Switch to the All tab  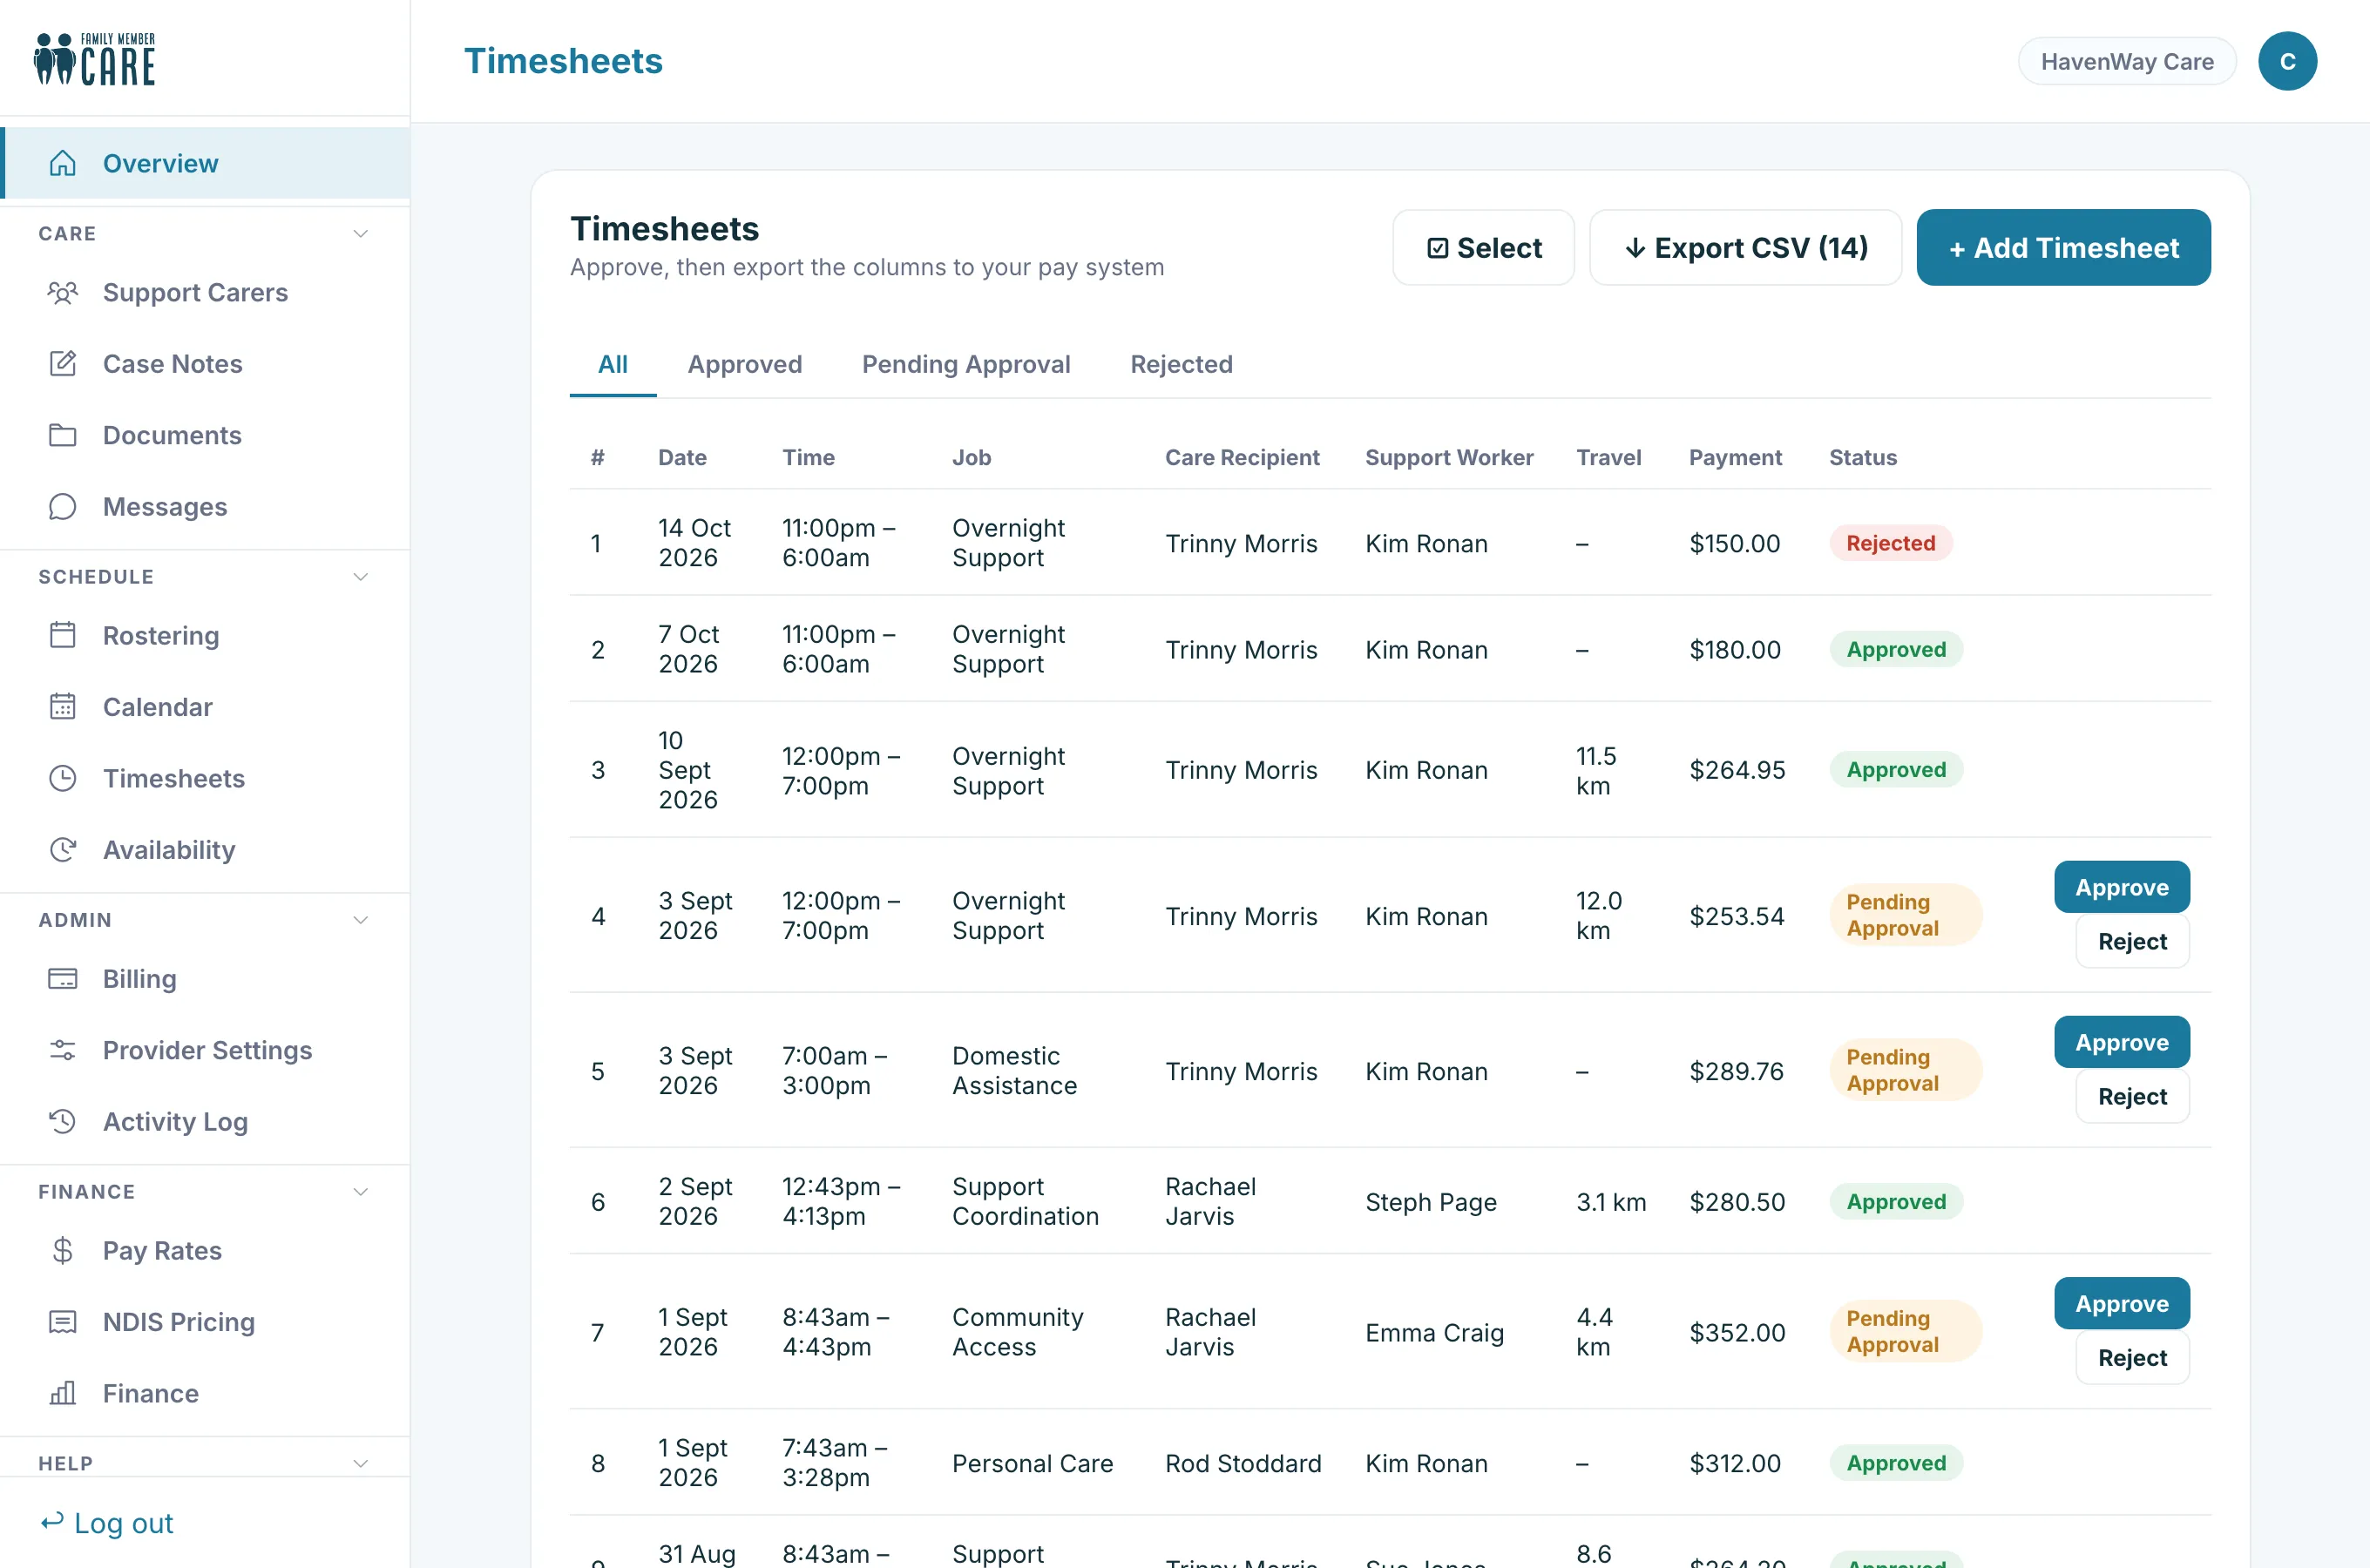tap(613, 364)
